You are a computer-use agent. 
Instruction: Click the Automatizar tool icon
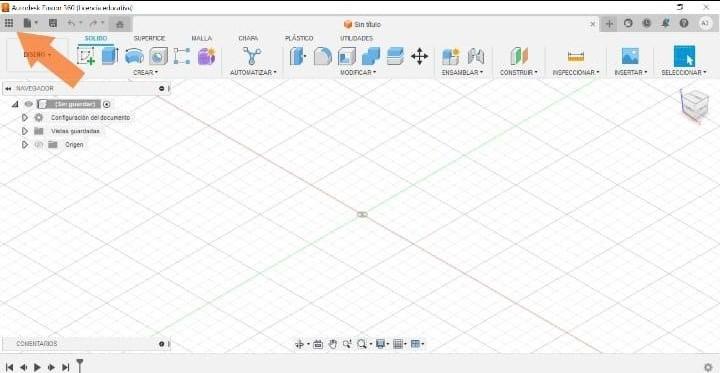click(x=252, y=56)
